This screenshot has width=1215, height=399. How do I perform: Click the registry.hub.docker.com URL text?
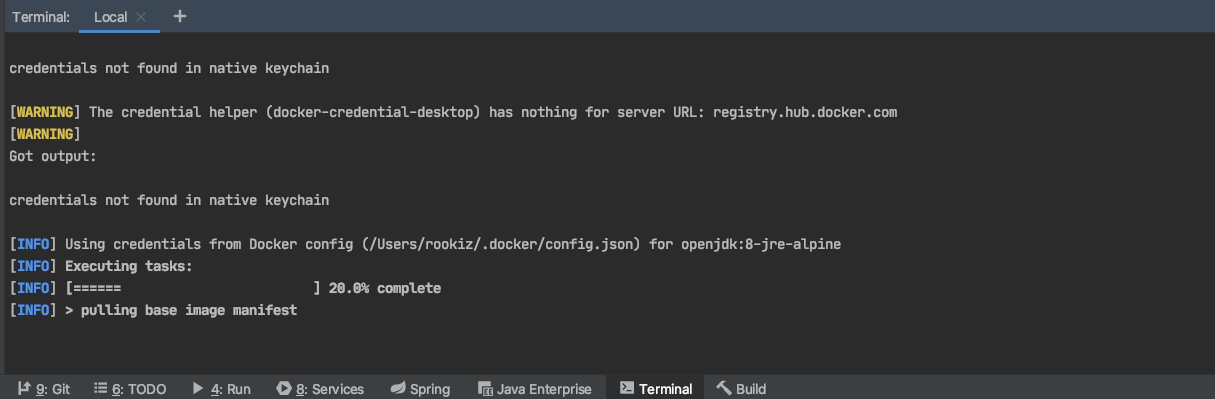(805, 112)
